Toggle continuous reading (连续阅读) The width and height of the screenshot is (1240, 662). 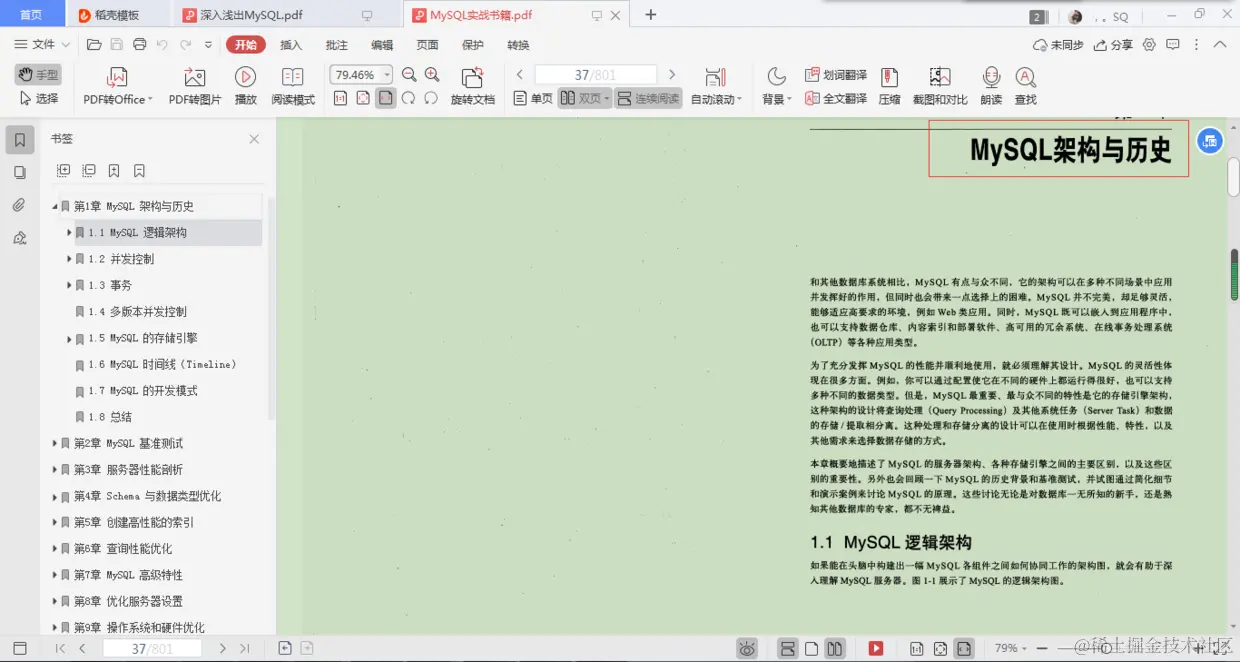648,98
